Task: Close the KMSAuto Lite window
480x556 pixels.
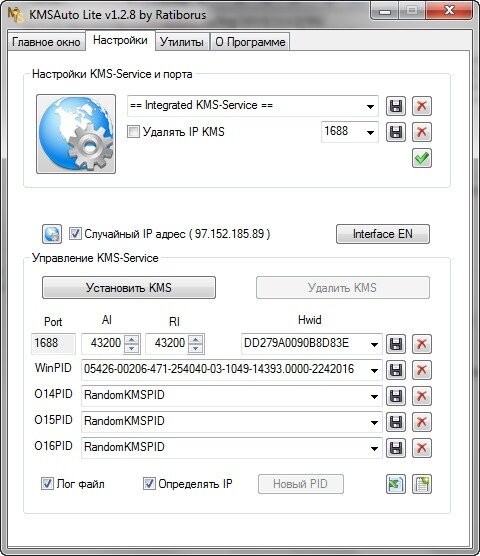Action: [x=449, y=11]
